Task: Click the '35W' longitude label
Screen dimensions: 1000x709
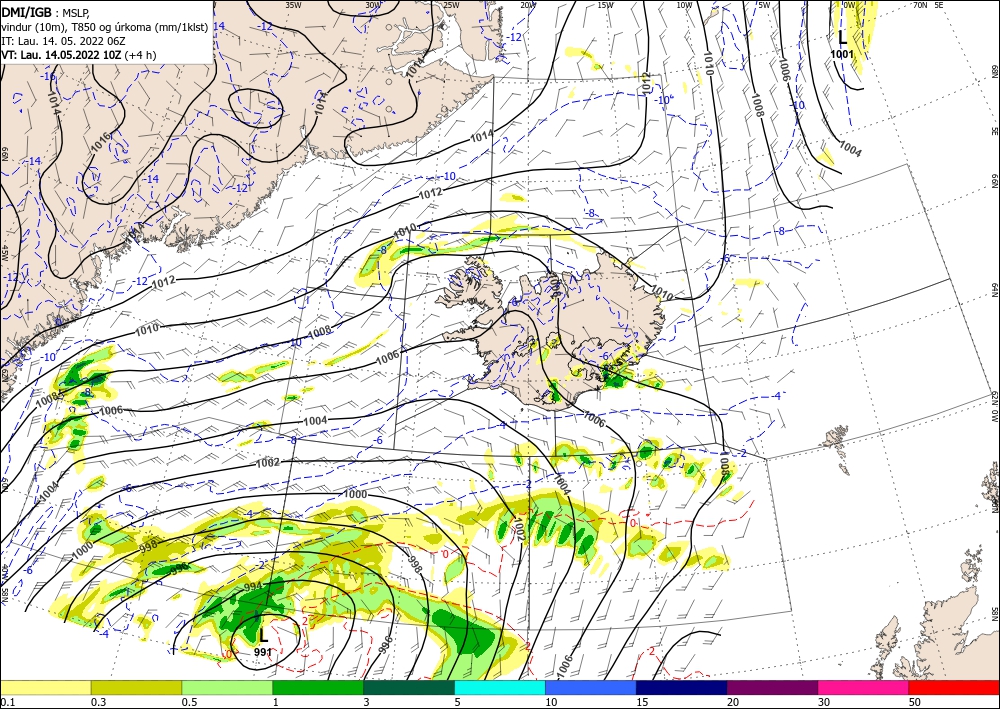Action: pos(293,5)
